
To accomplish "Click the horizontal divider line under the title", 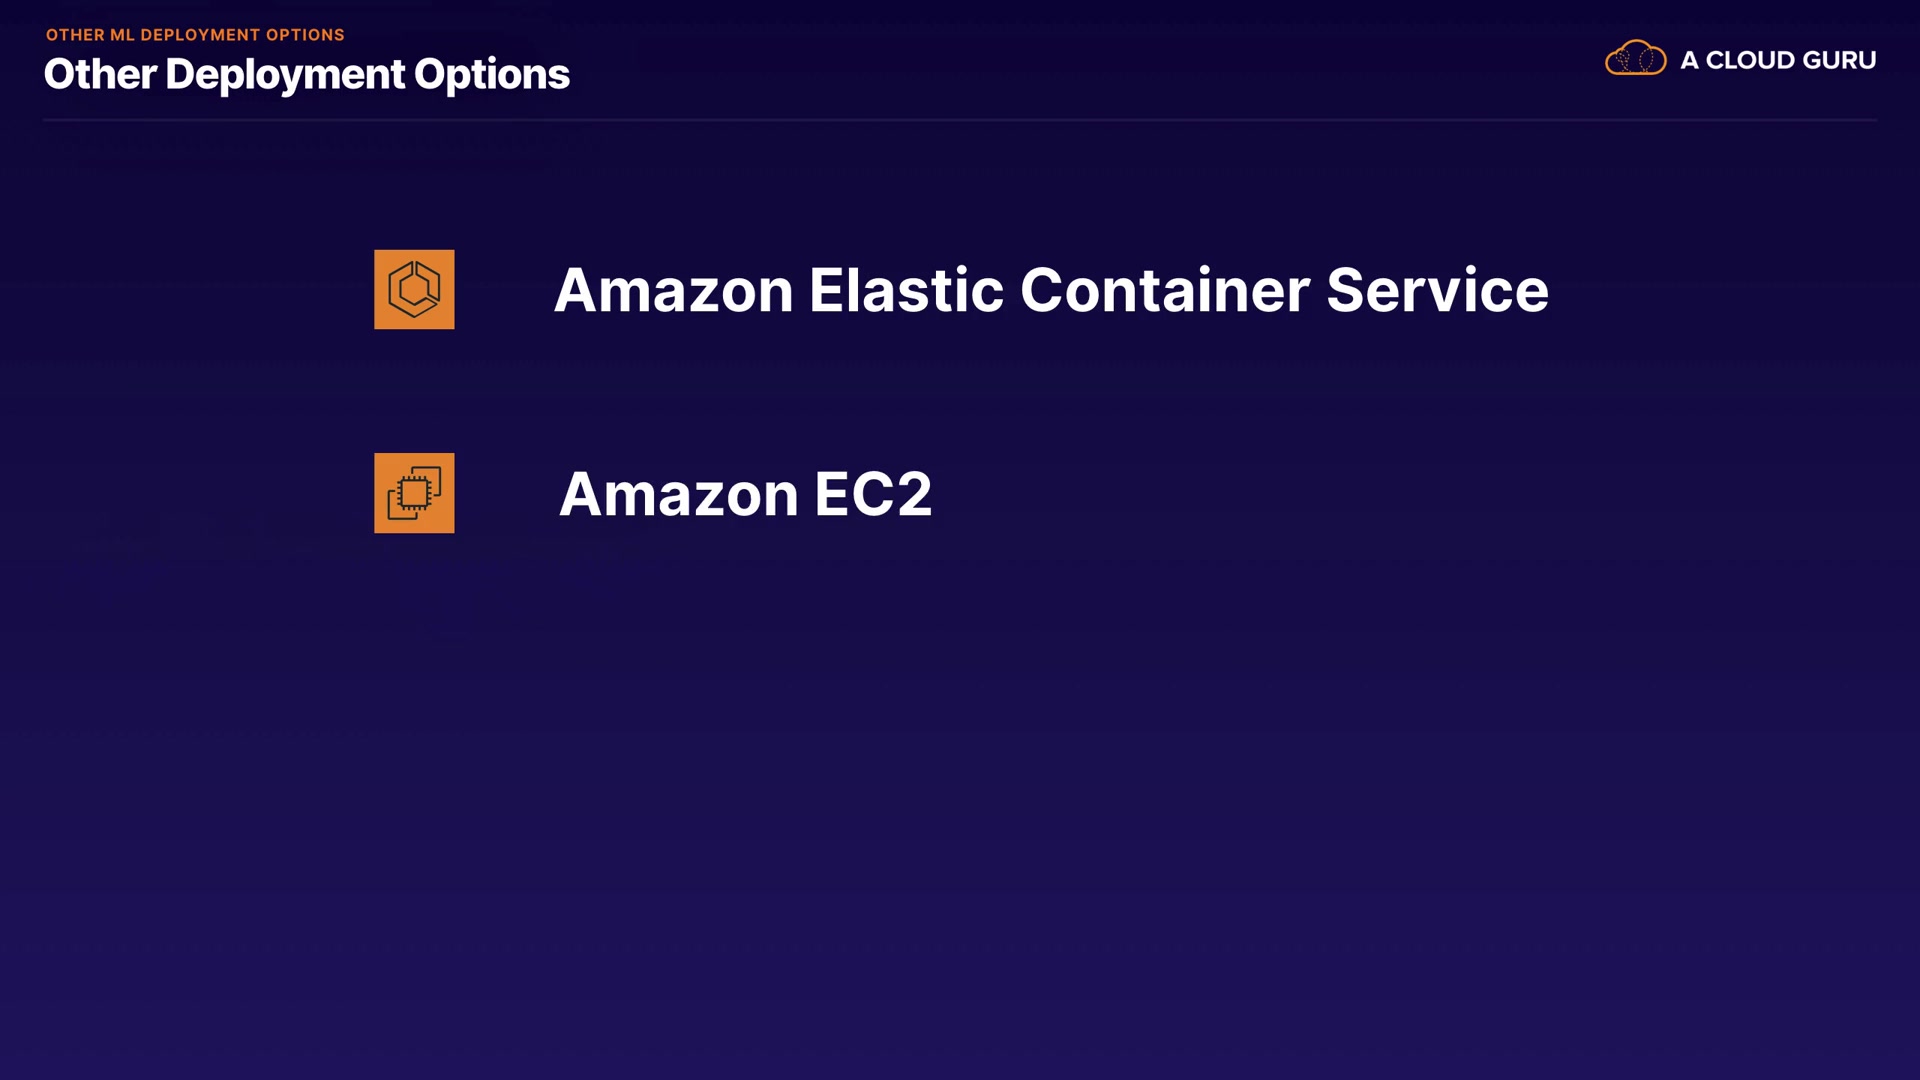I will click(x=960, y=120).
